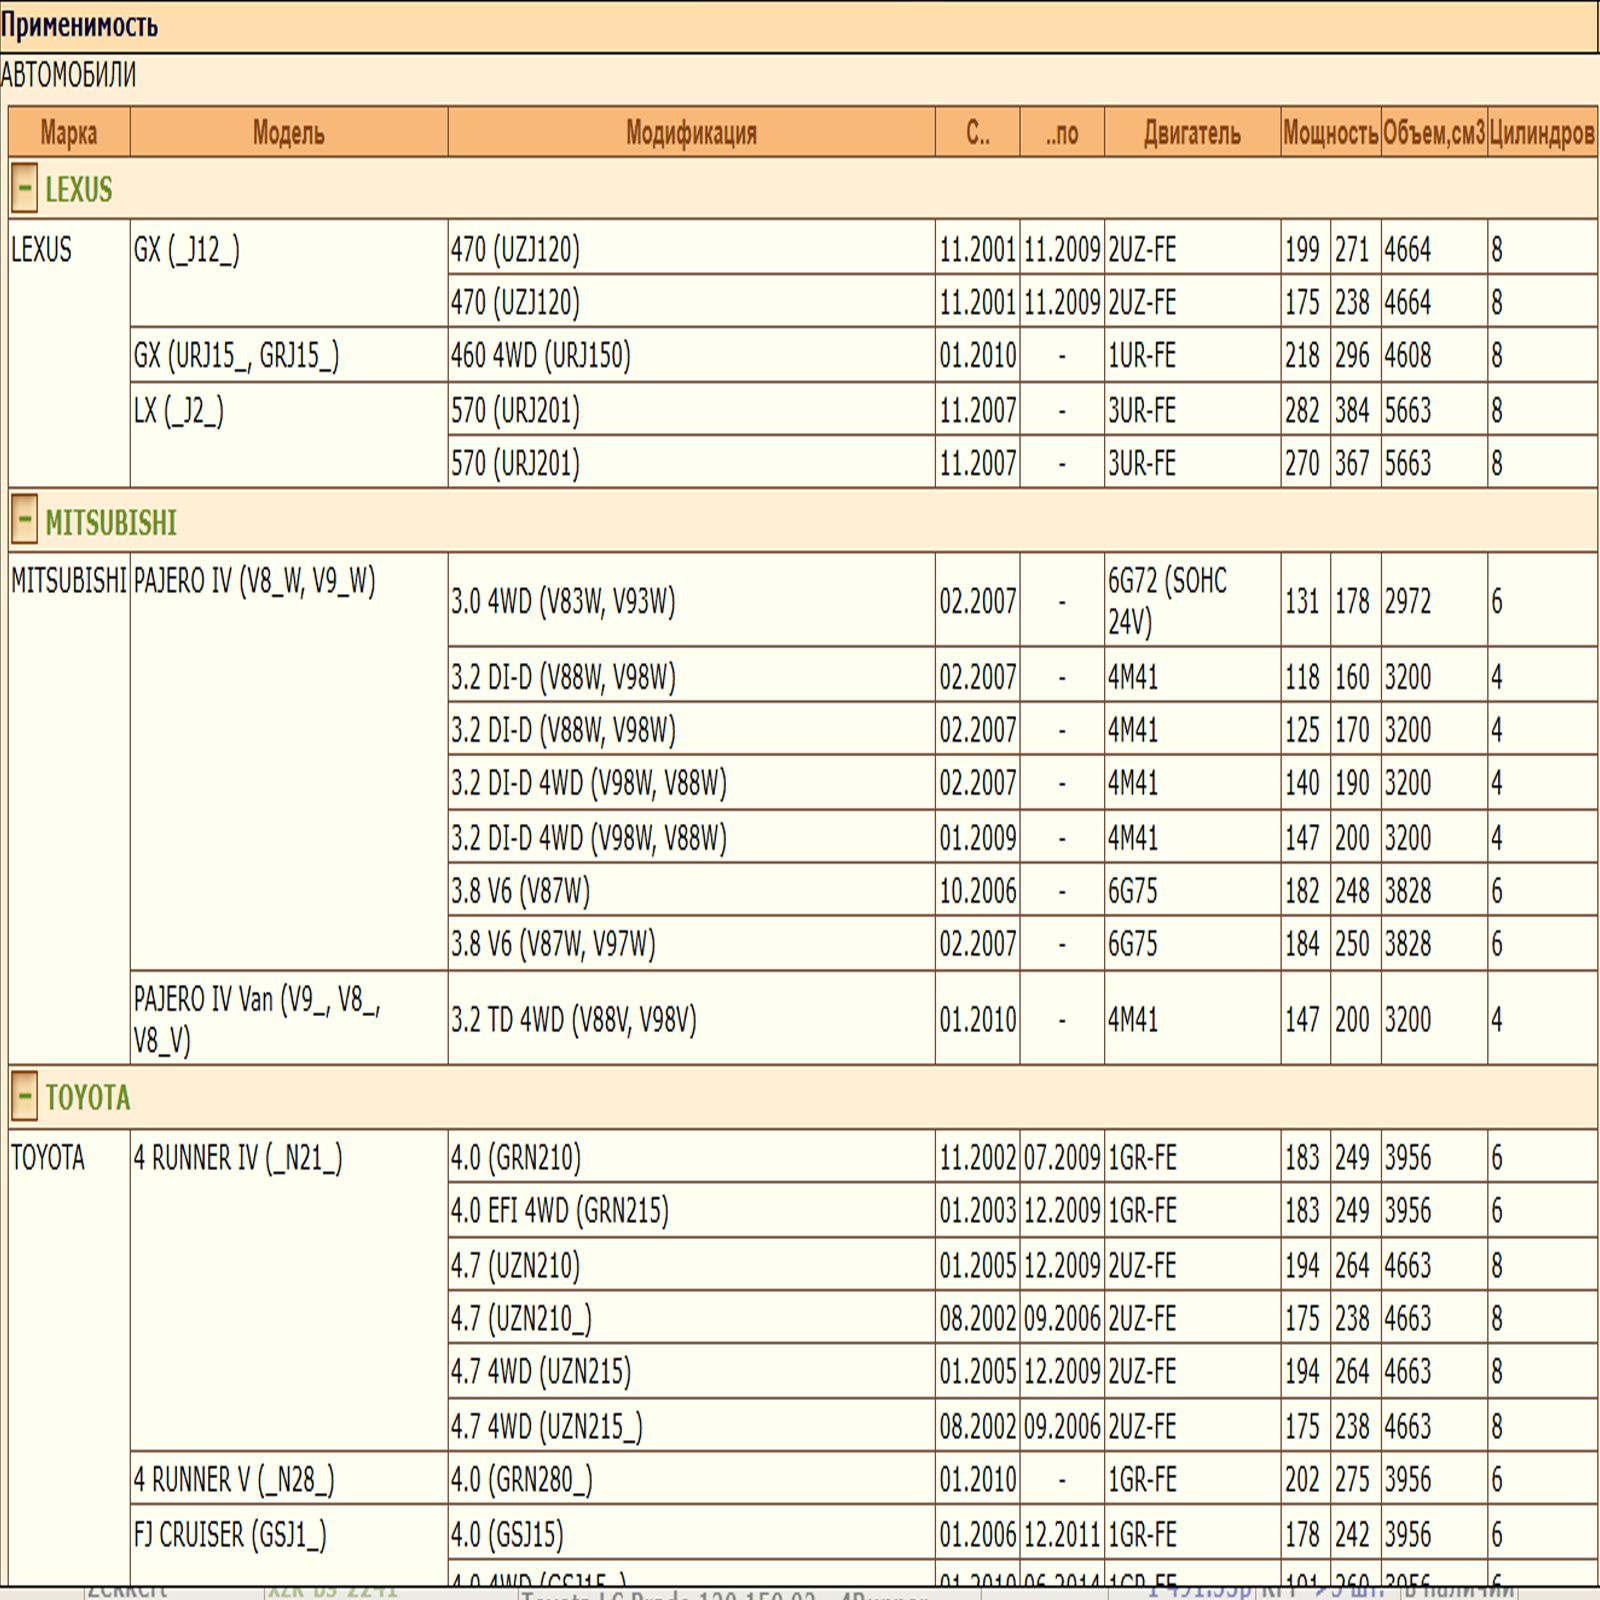The height and width of the screenshot is (1600, 1600).
Task: Click the Марка column header
Action: point(68,133)
